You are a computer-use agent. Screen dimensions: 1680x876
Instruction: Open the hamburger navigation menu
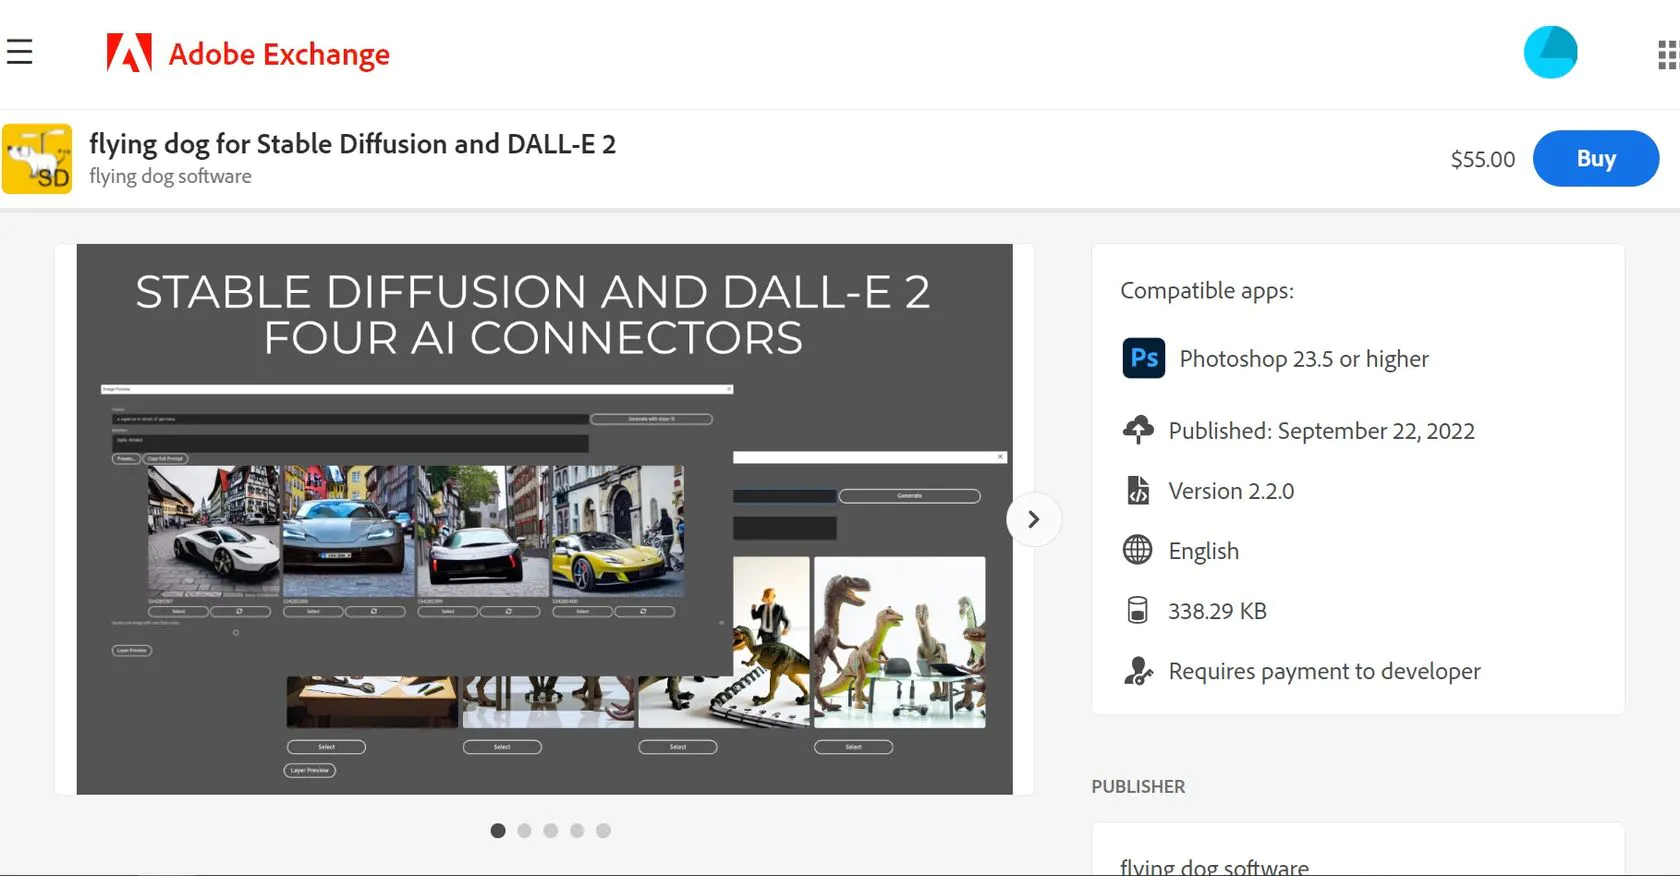[20, 52]
